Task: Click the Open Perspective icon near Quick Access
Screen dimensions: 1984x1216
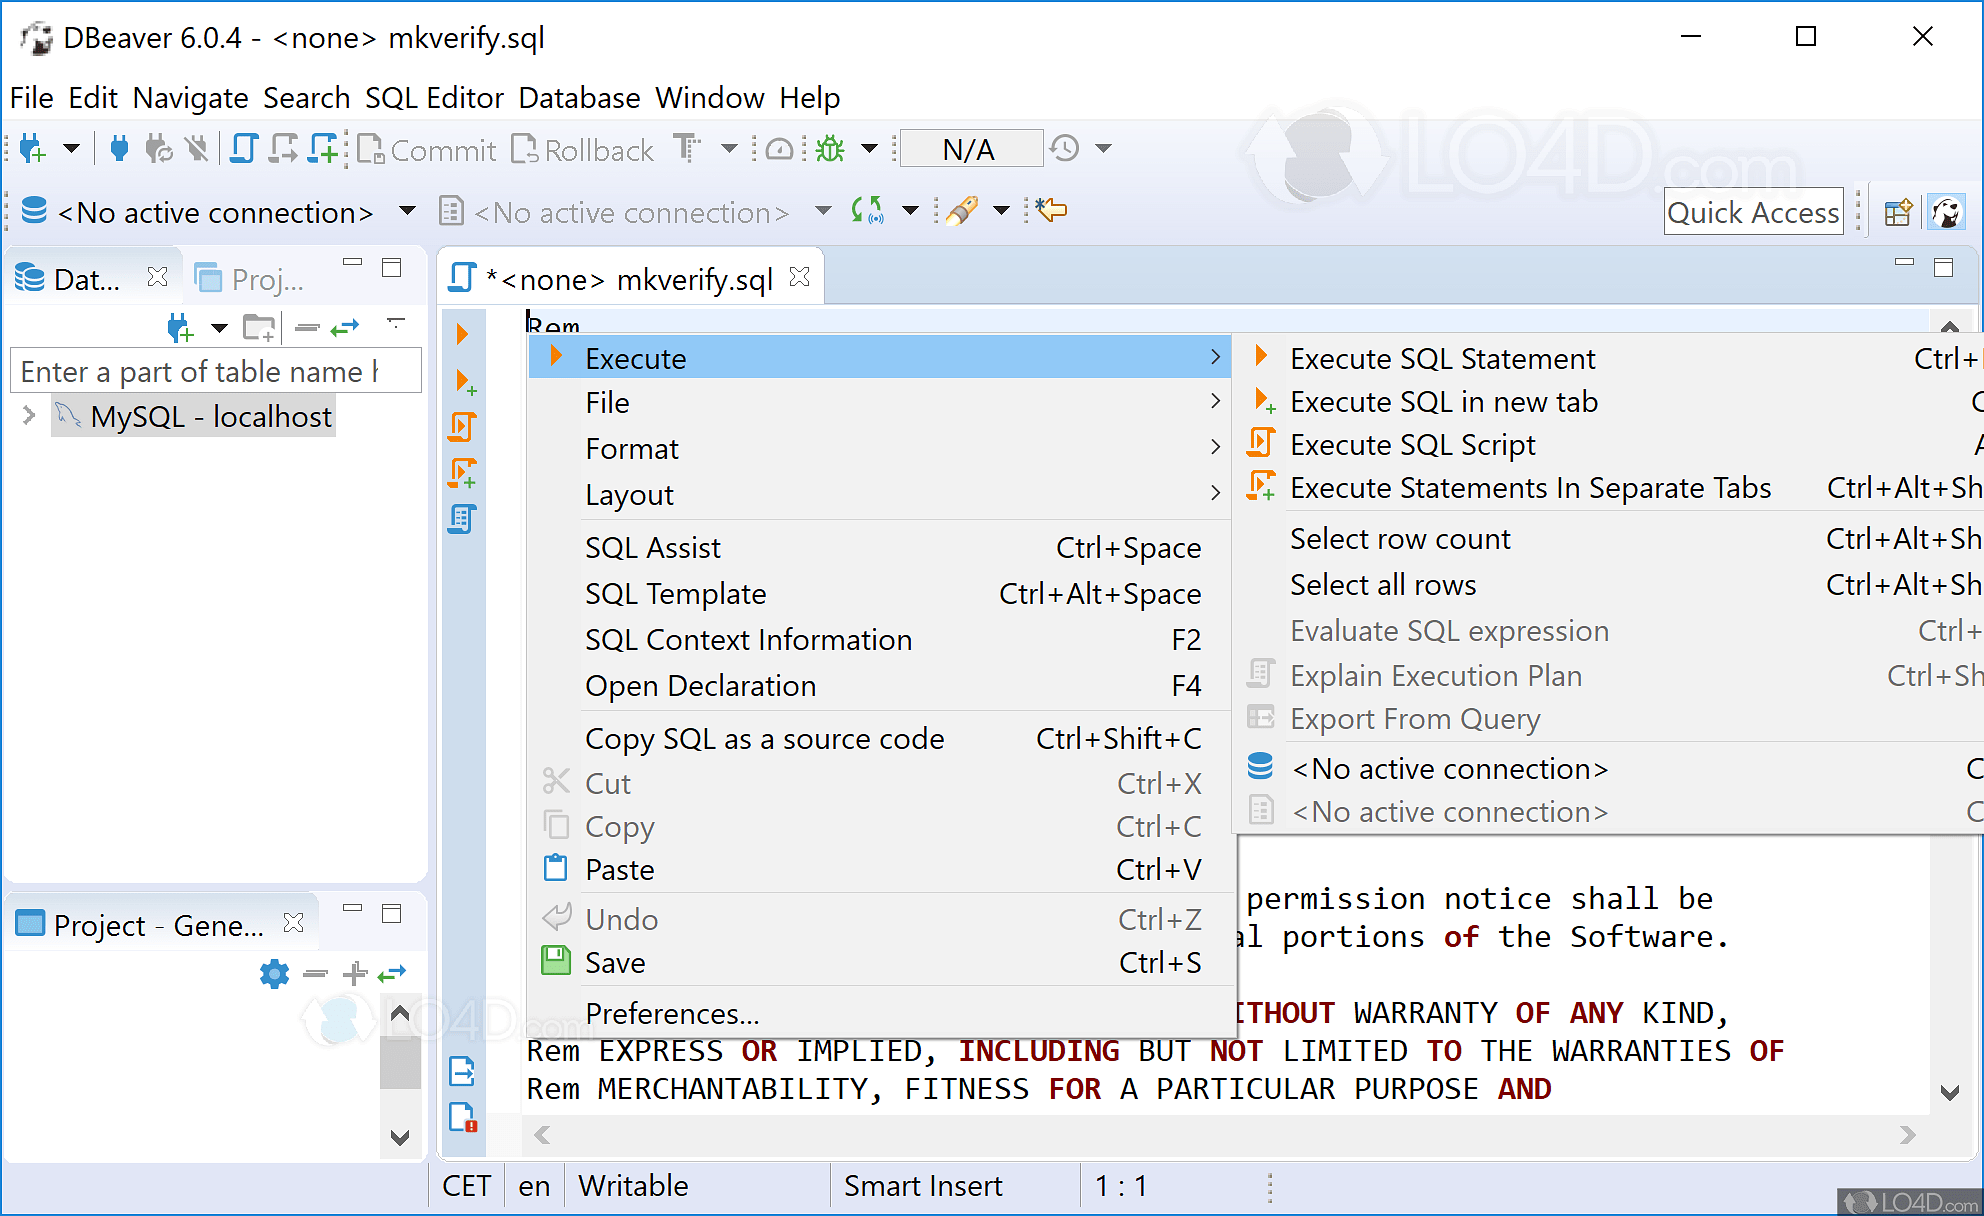Action: pyautogui.click(x=1897, y=212)
